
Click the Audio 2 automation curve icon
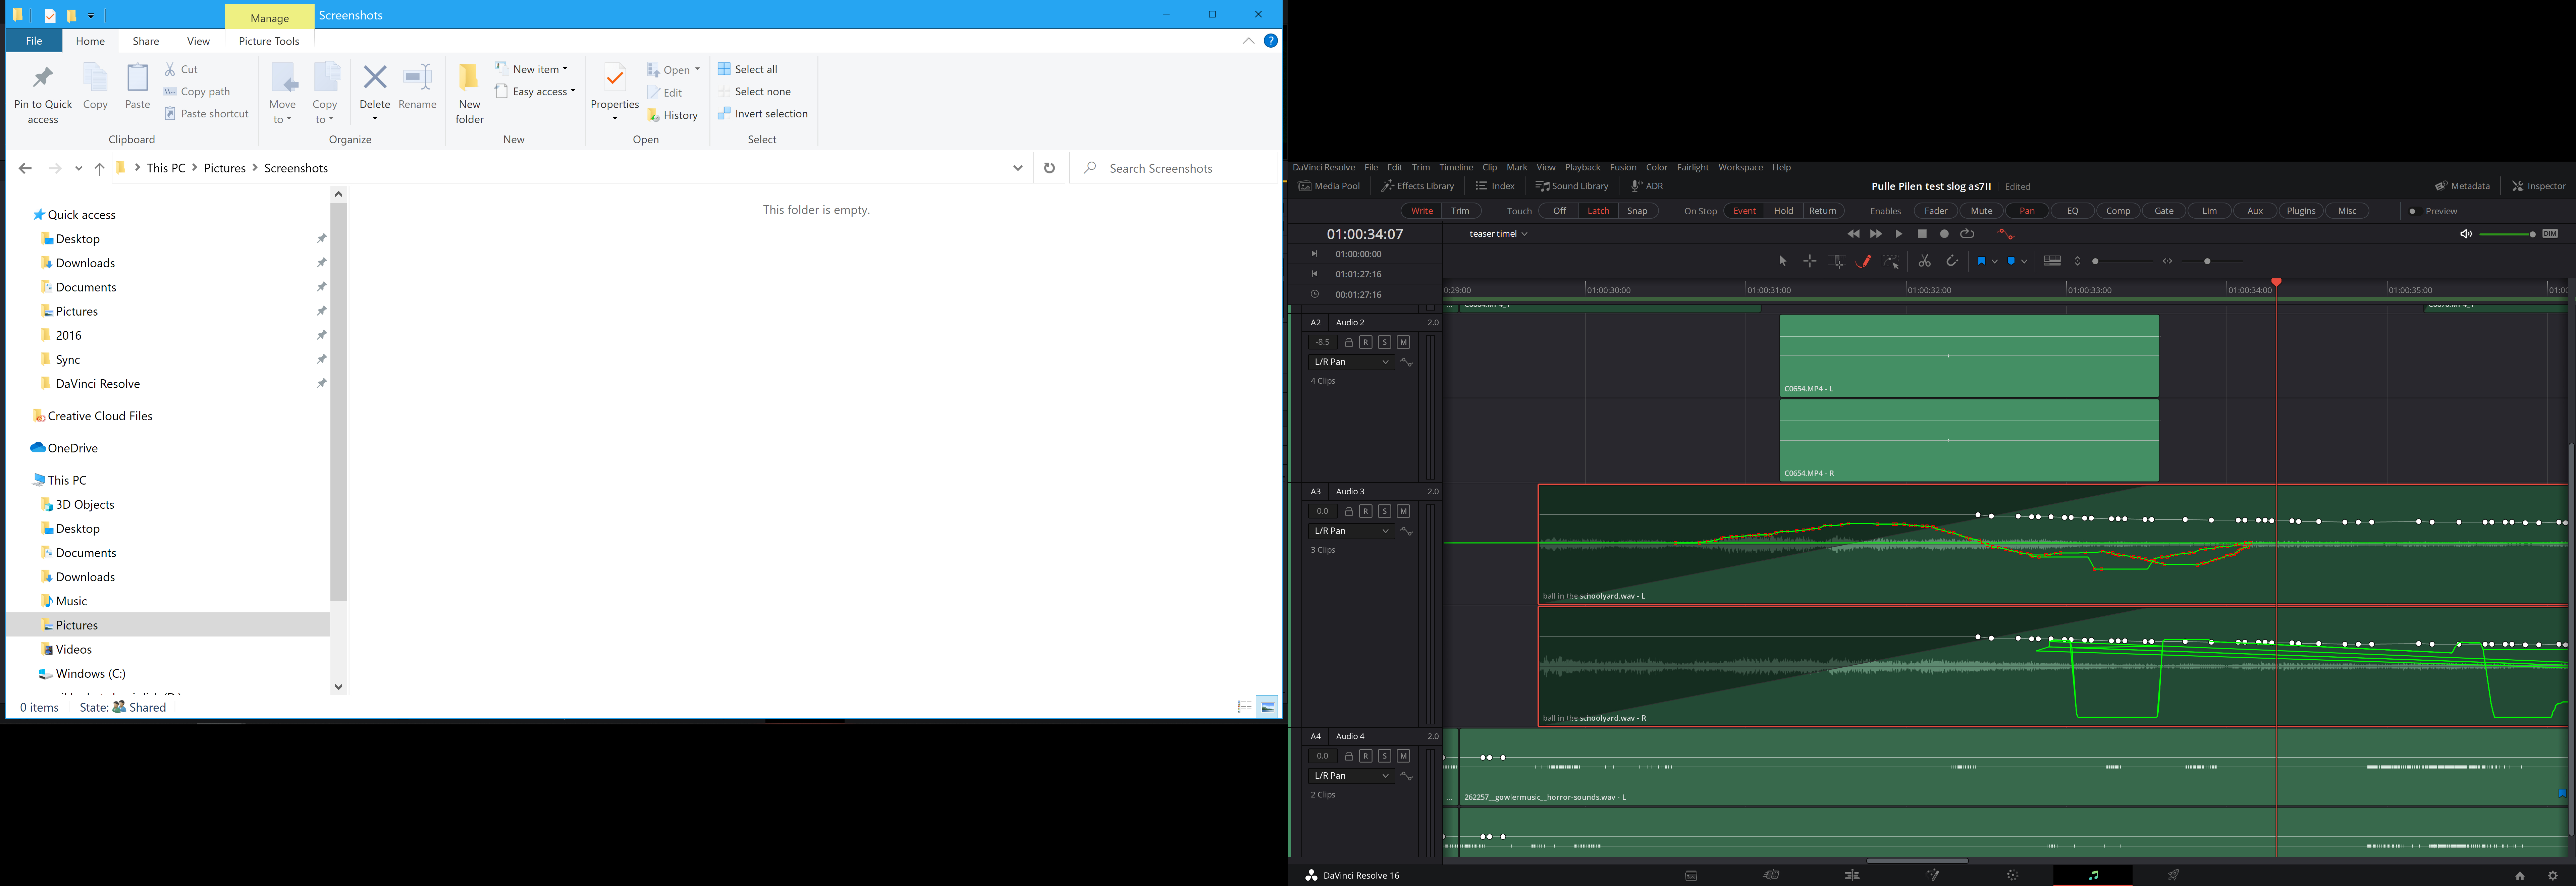click(1407, 362)
